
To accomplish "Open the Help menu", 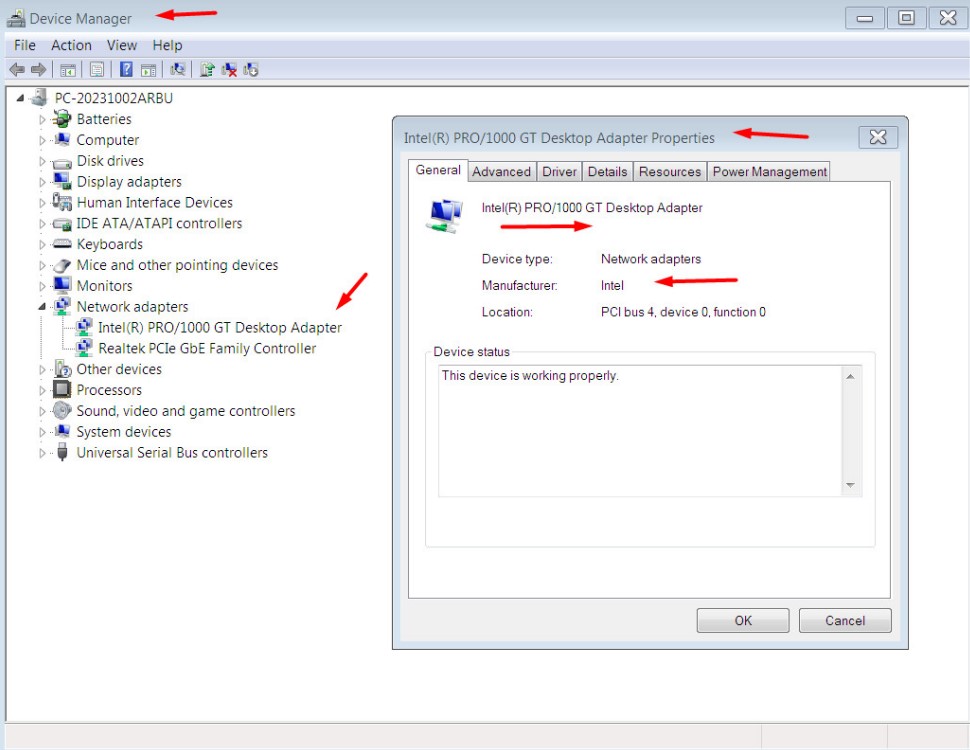I will [x=167, y=45].
